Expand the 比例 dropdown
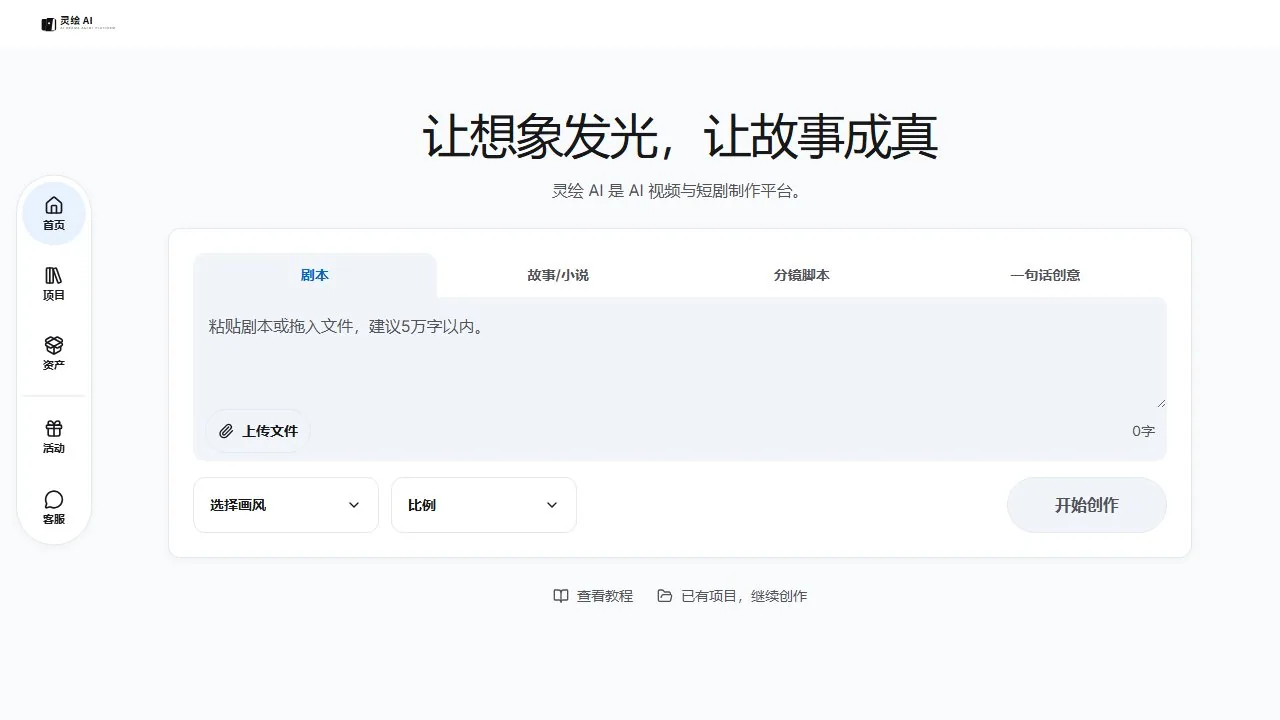This screenshot has height=720, width=1280. click(484, 505)
